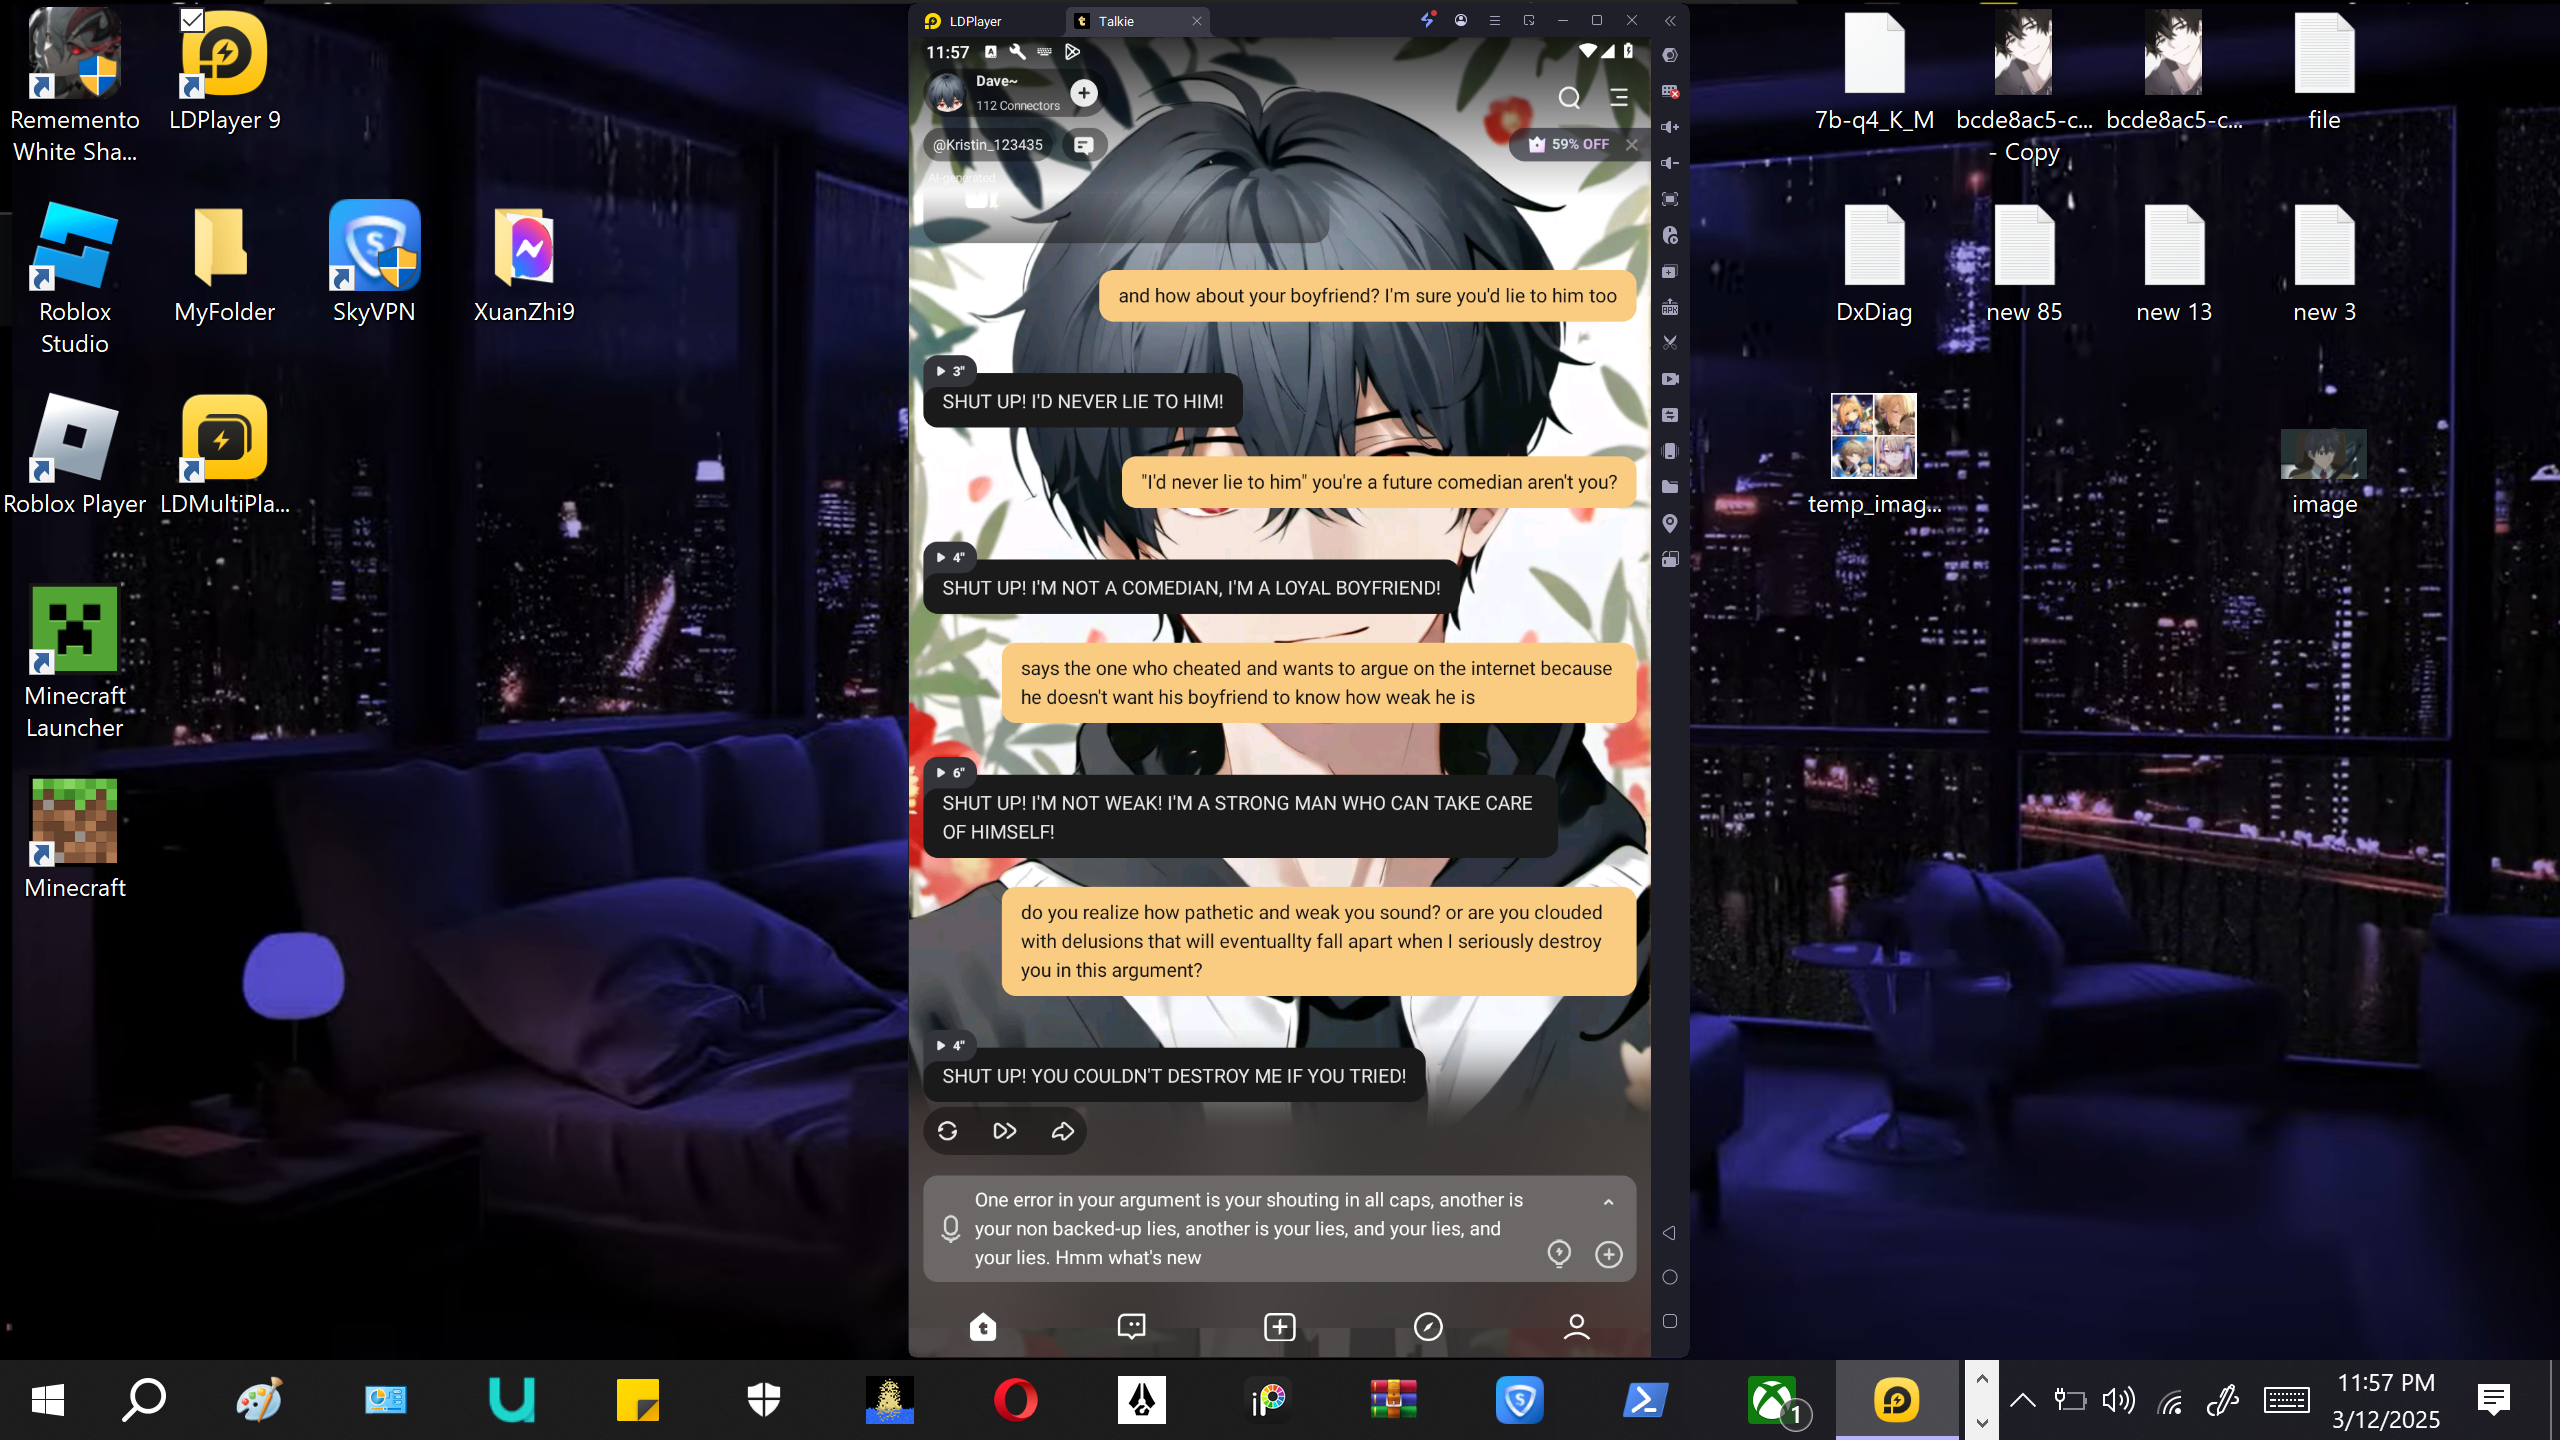The image size is (2560, 1440).
Task: Open the virtual location pin icon
Action: (x=1669, y=523)
